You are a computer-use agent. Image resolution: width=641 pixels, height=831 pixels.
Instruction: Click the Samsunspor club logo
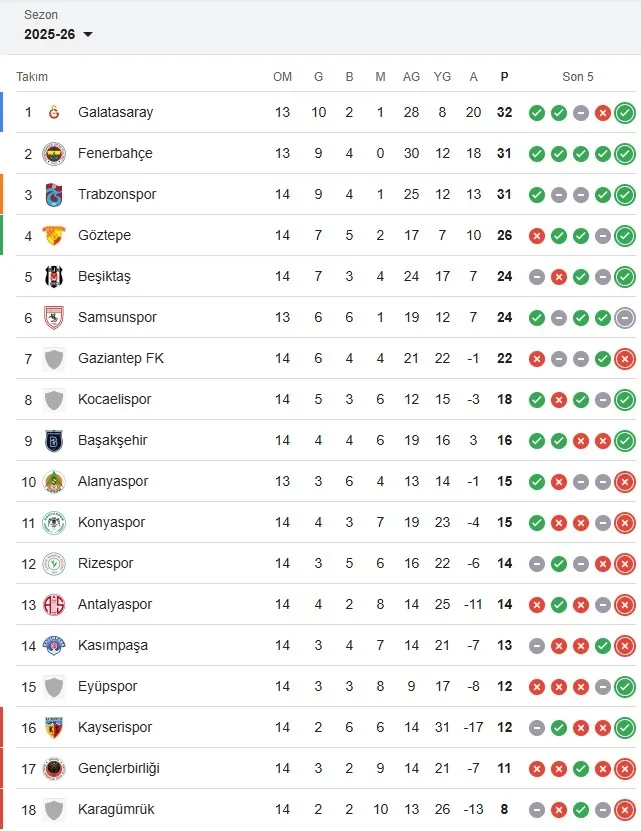[54, 317]
